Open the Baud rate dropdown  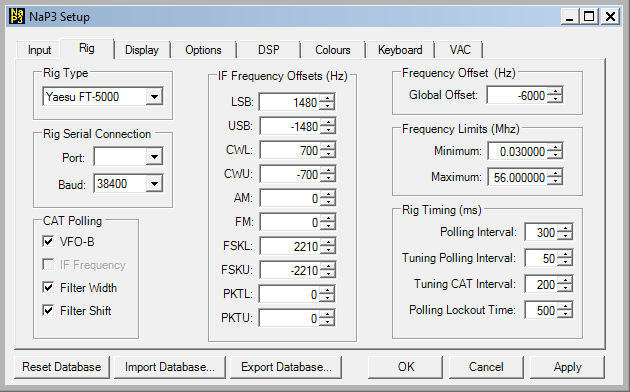(154, 184)
